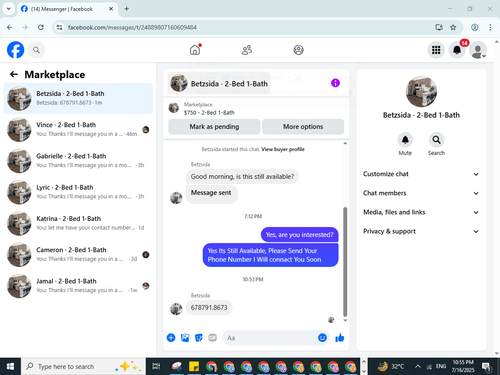Screen dimensions: 500x375
Task: Expand Privacy & support section
Action: (421, 231)
